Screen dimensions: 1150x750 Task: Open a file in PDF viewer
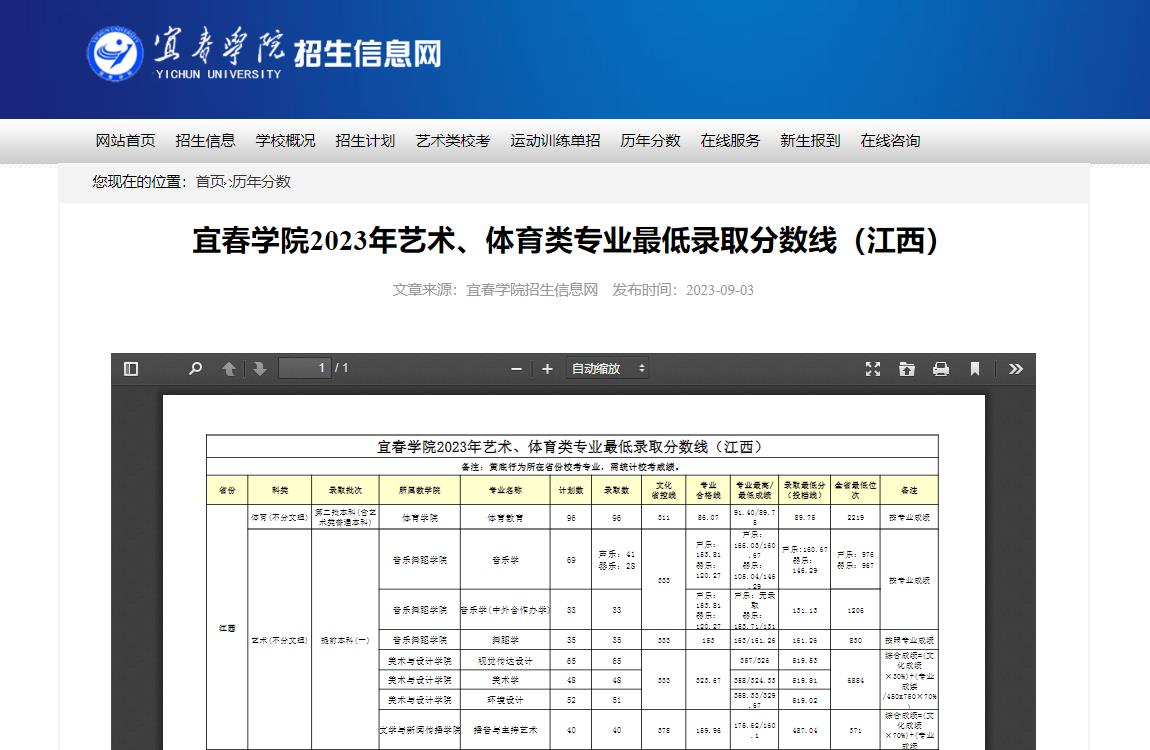[x=907, y=369]
